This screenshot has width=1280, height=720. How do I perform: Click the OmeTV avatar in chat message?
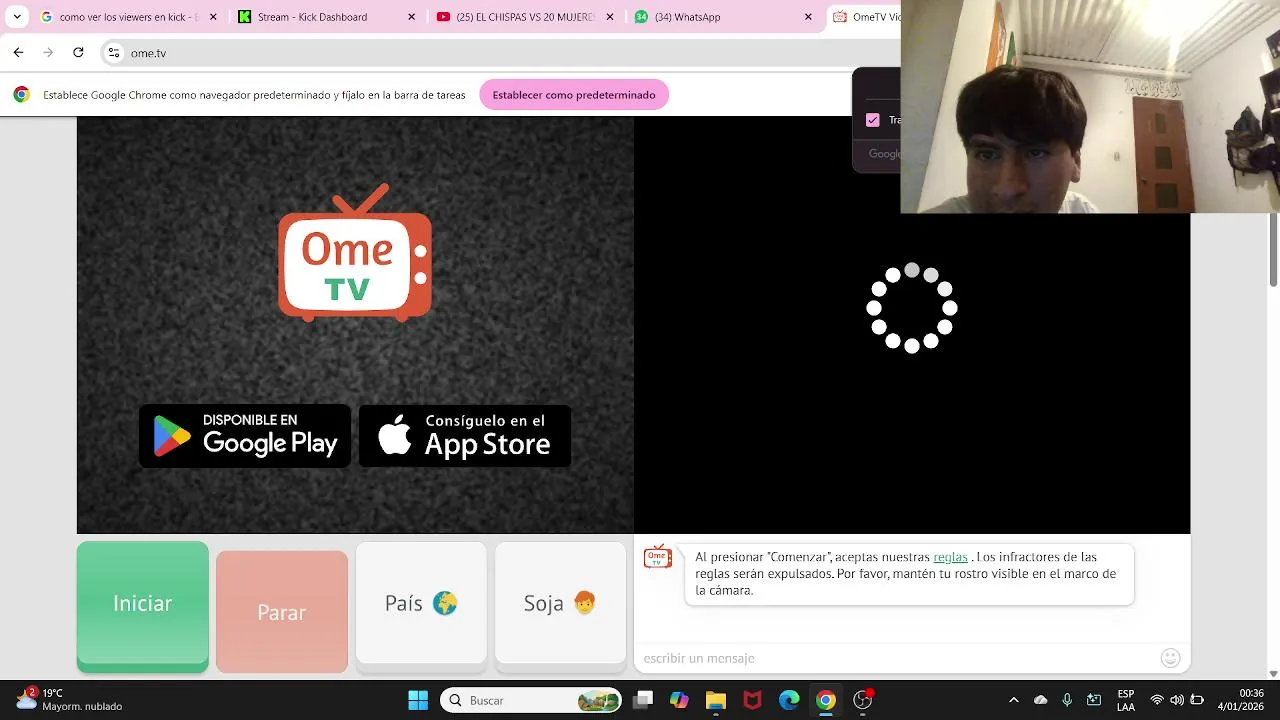657,558
